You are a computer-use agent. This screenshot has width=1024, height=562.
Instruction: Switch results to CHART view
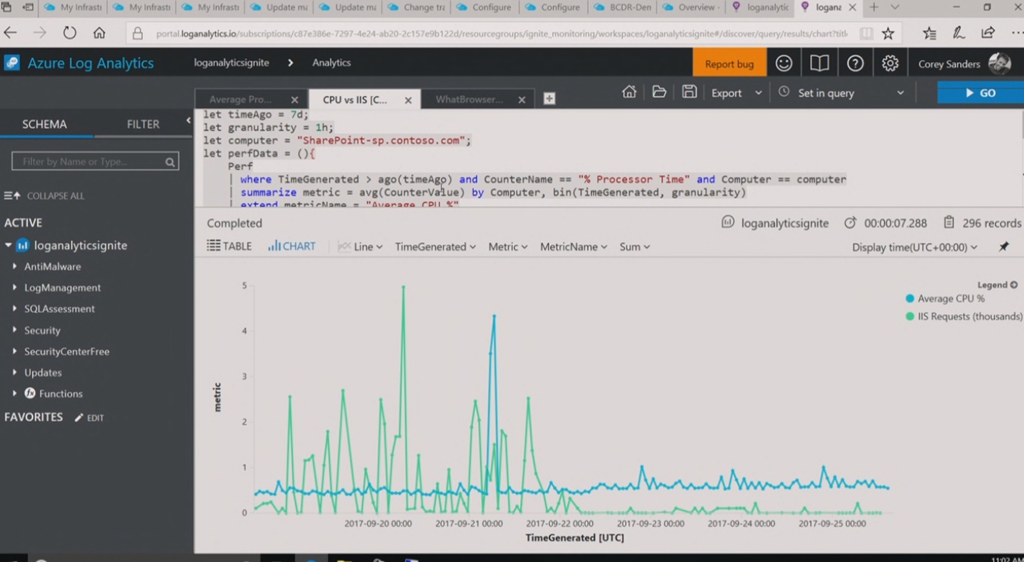click(292, 246)
